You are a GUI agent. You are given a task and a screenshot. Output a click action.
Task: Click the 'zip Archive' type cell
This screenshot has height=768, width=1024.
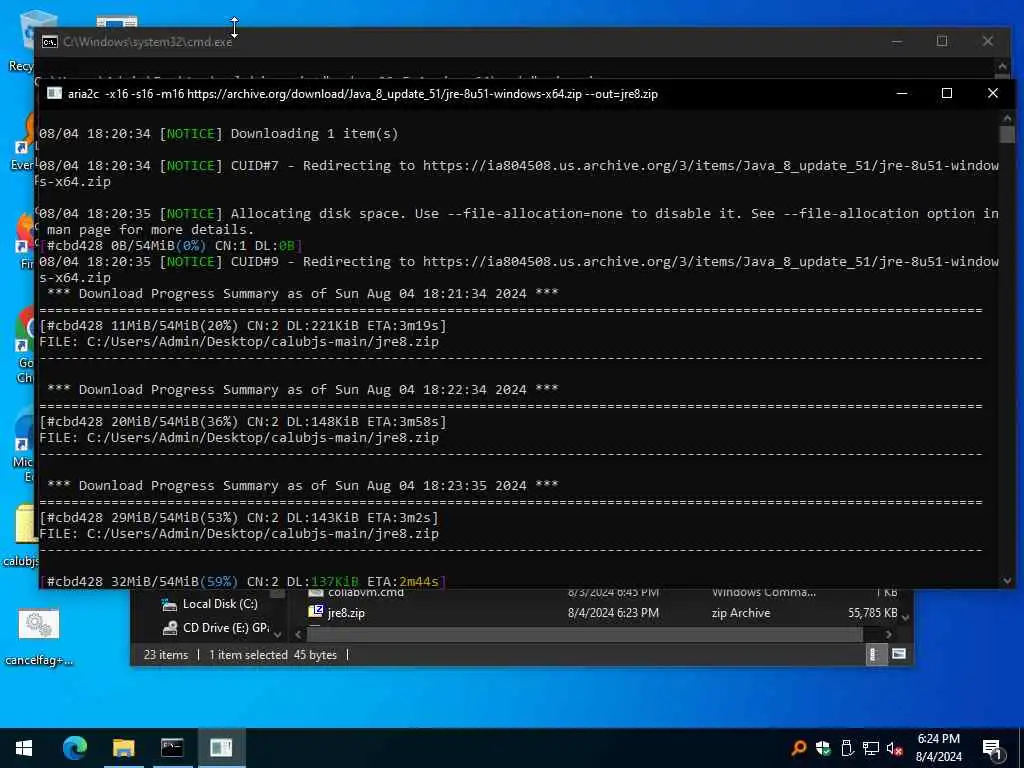point(741,613)
